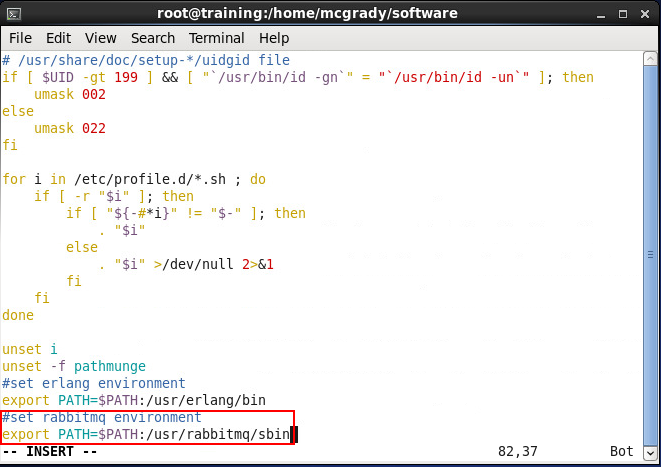Click the cursor position '82,37'
Viewport: 661px width, 467px height.
pyautogui.click(x=518, y=451)
